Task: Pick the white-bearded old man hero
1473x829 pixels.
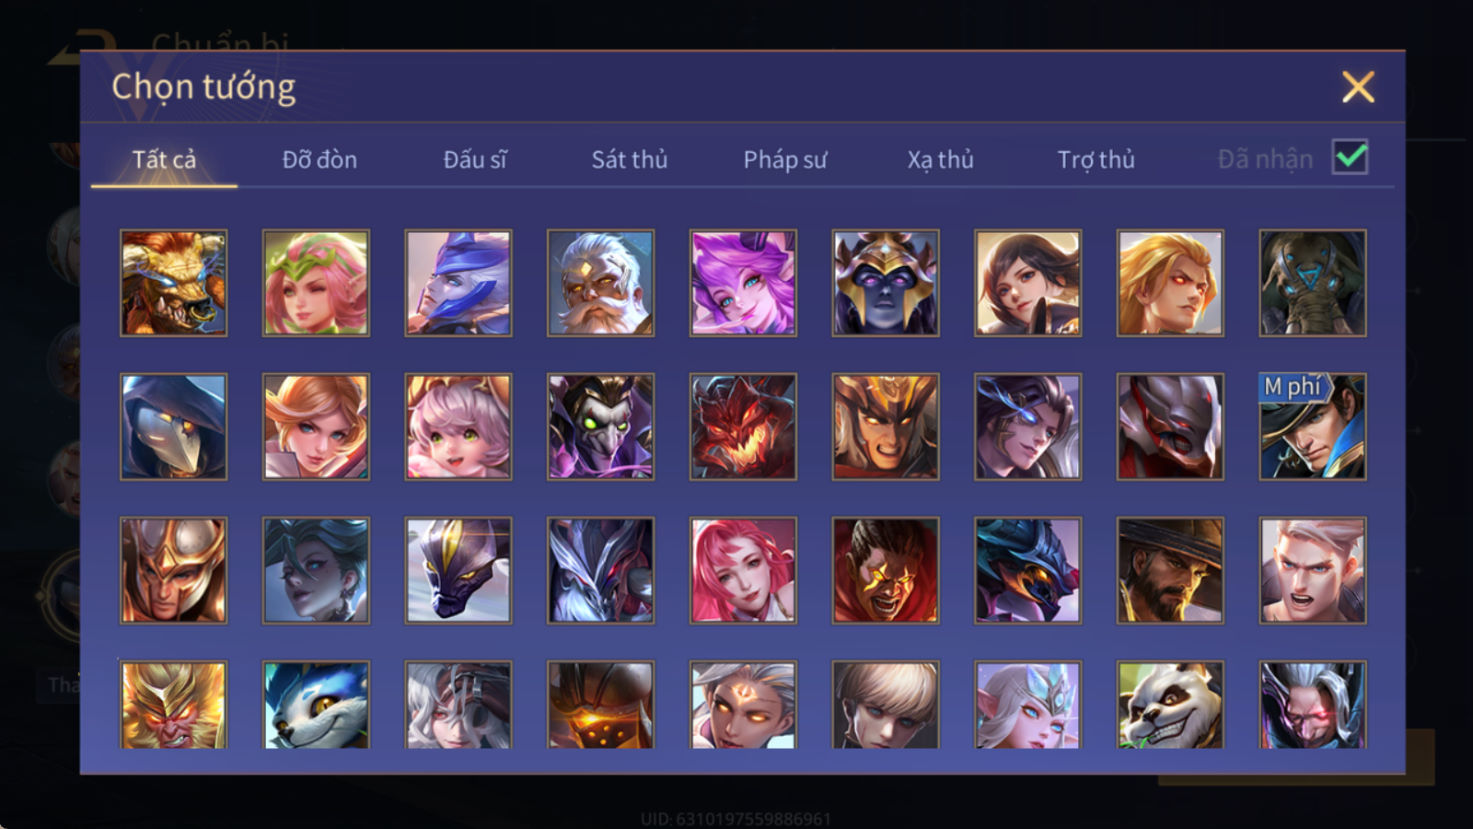Action: pyautogui.click(x=601, y=283)
